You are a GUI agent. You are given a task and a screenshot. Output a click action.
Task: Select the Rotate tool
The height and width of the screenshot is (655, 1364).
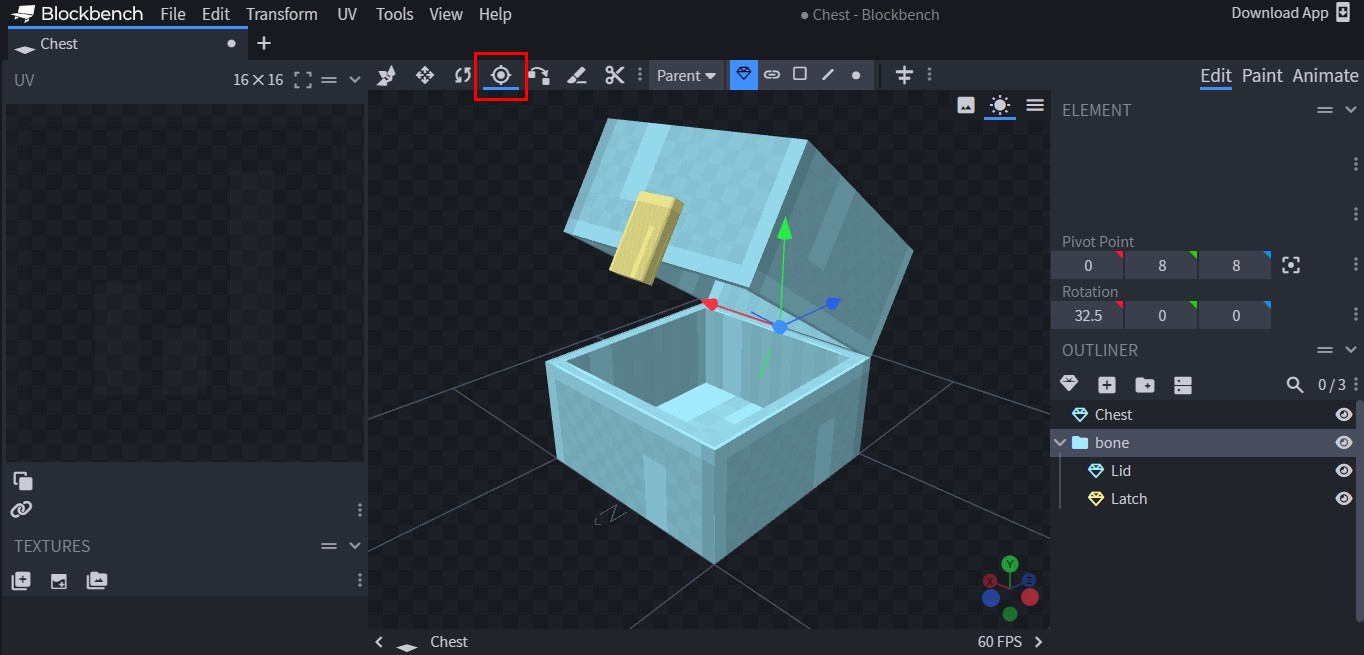point(462,75)
